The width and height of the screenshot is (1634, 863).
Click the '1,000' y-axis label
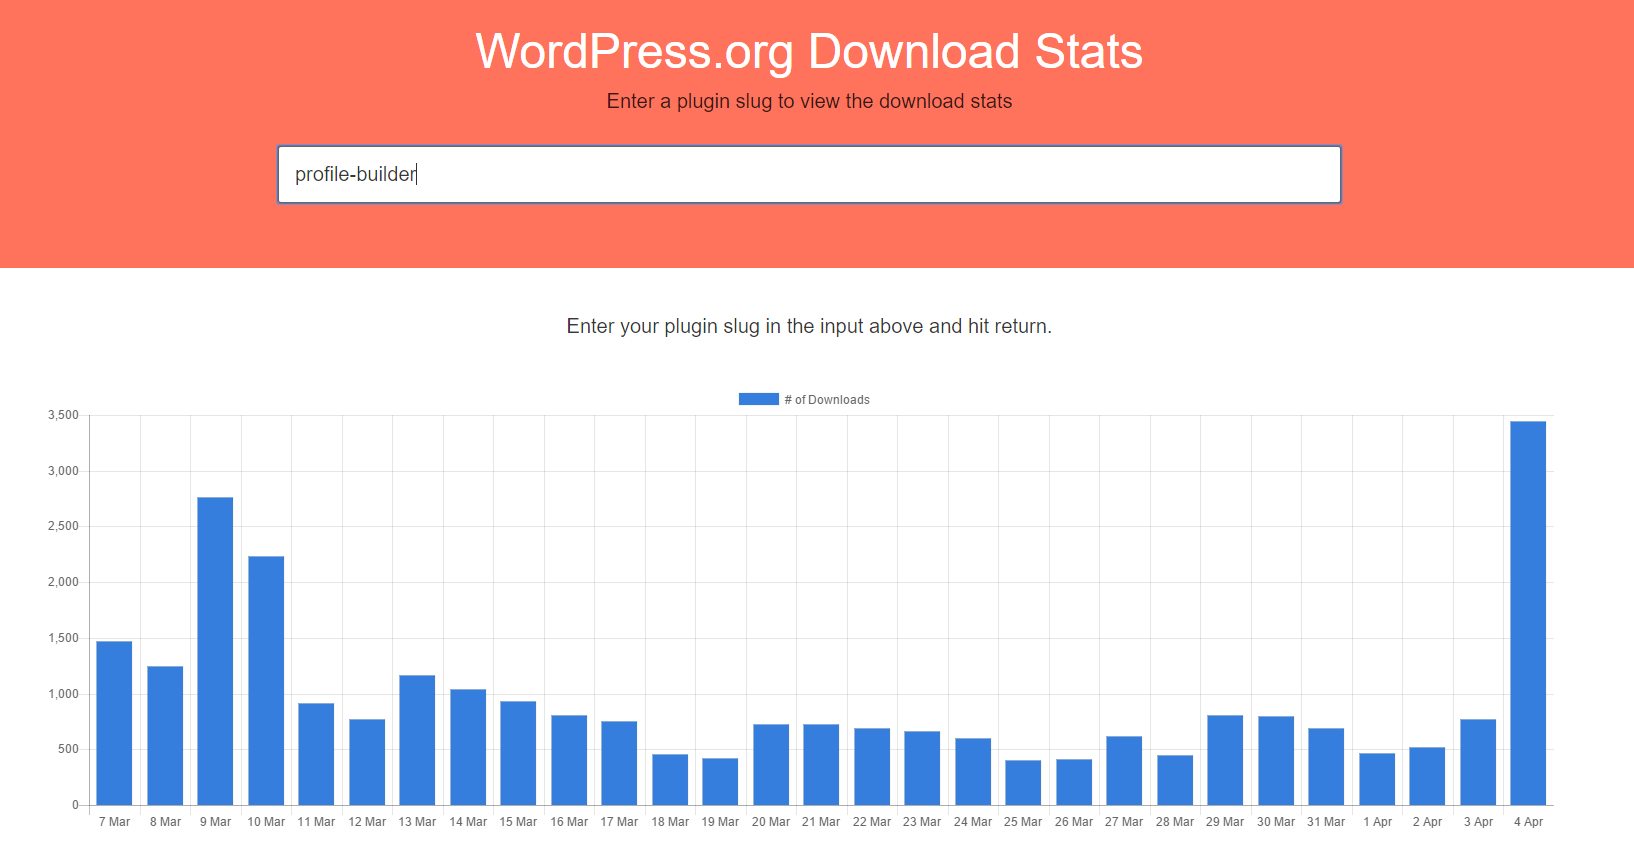pos(63,694)
